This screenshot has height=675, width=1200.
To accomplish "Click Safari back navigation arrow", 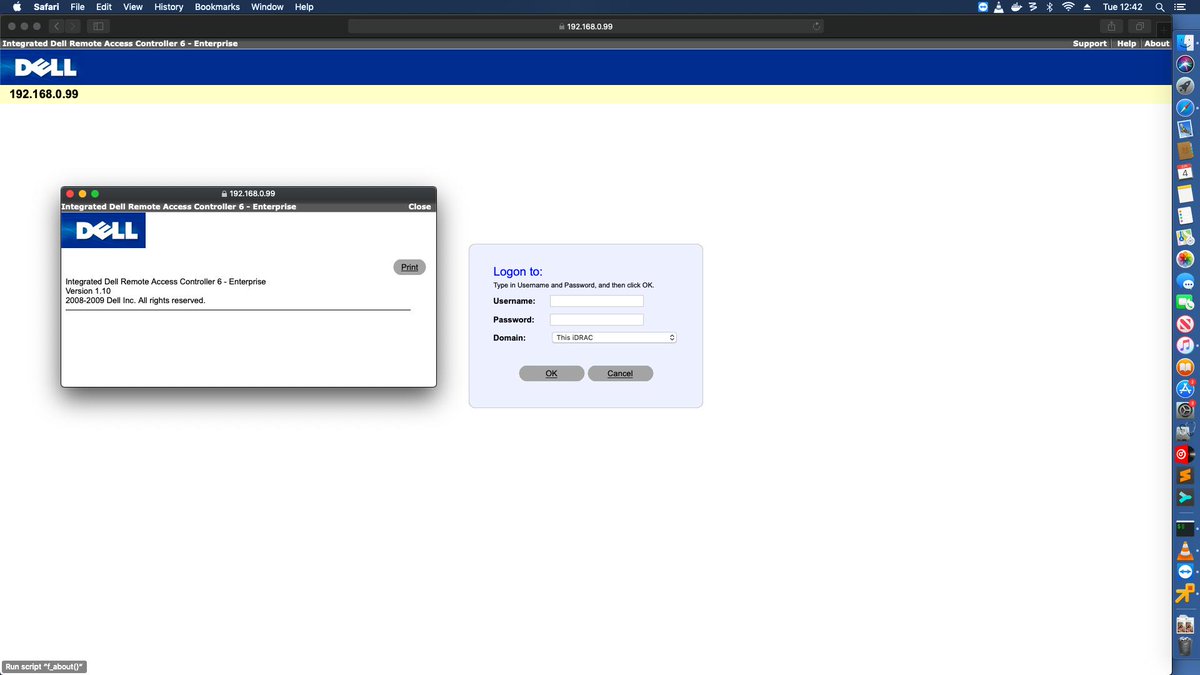I will 58,26.
